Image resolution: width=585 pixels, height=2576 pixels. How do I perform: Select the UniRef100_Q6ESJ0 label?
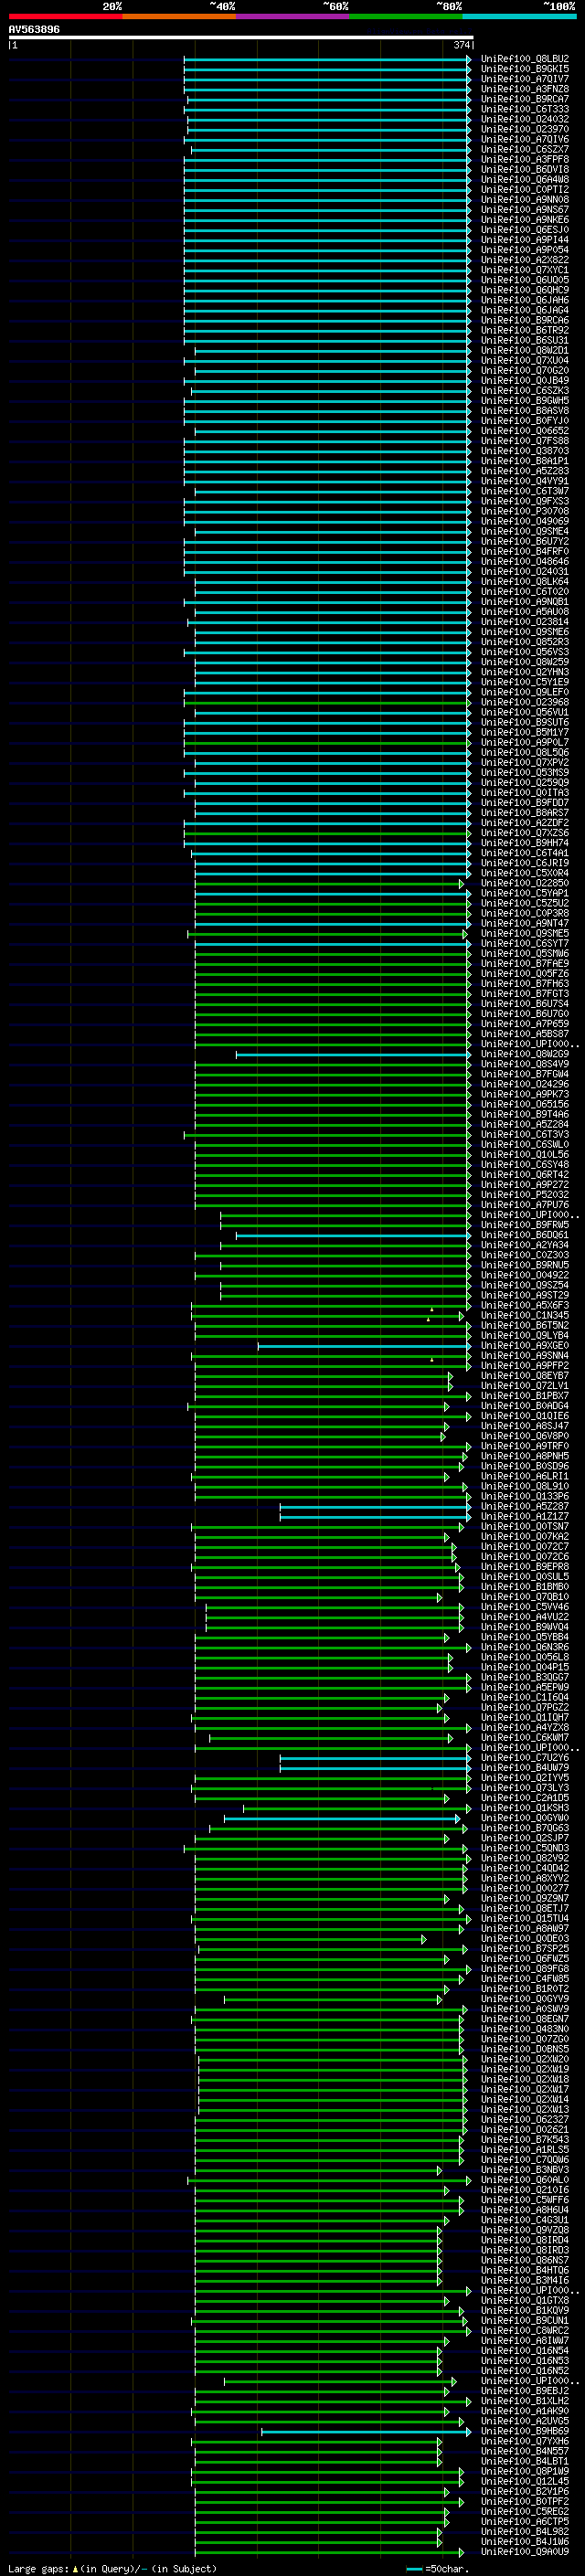pyautogui.click(x=524, y=230)
